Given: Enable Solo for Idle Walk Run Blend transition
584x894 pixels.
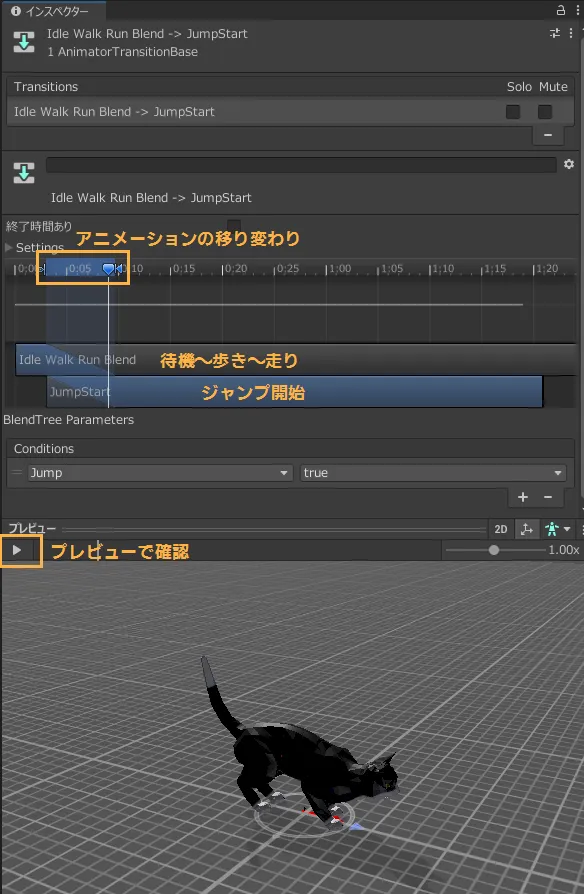Looking at the screenshot, I should tap(513, 112).
